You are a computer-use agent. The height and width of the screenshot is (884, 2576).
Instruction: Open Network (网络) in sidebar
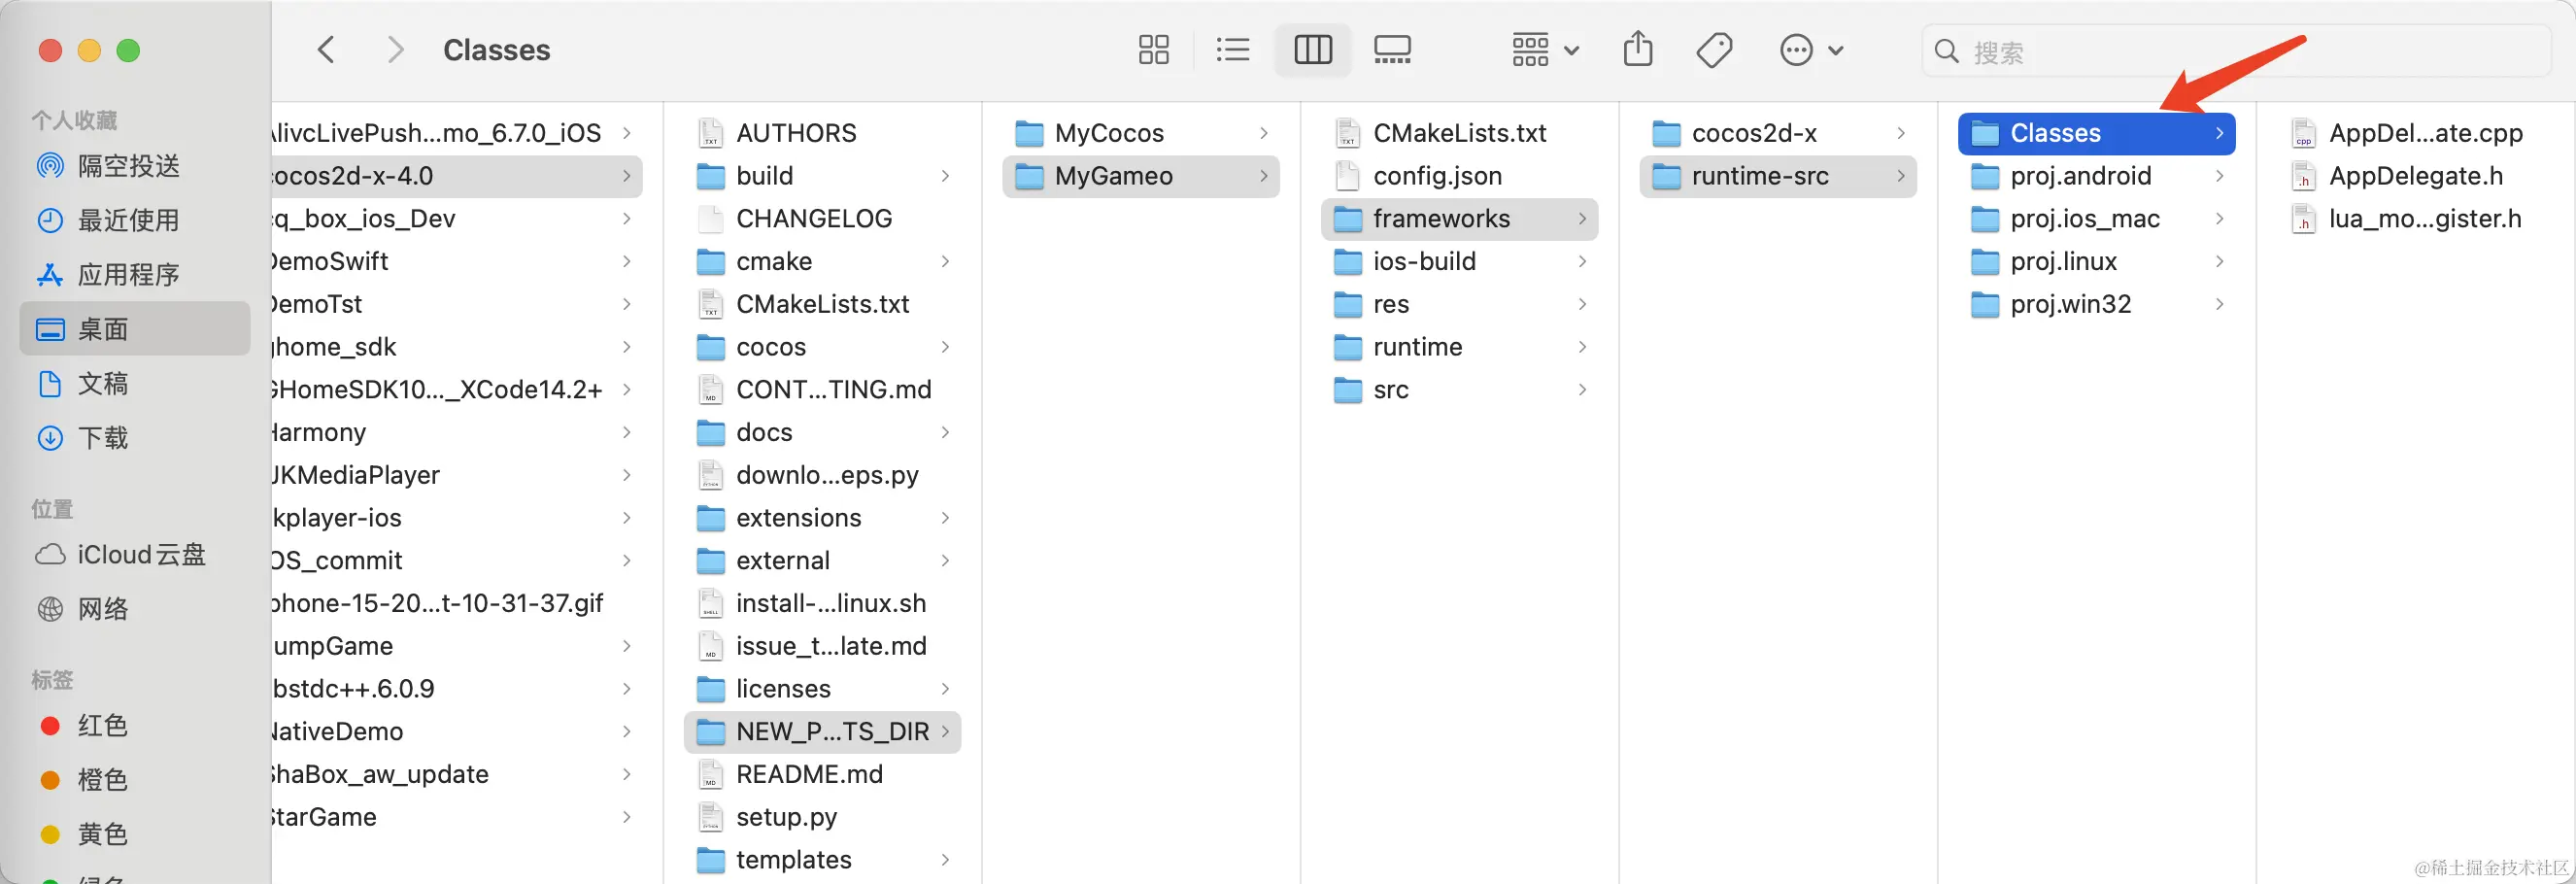pos(135,609)
